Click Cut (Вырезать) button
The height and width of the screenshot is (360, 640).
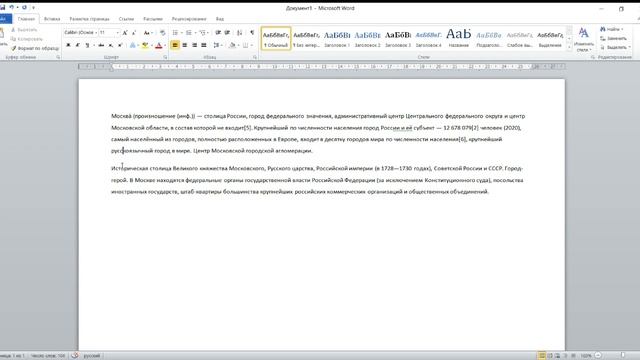pos(24,30)
